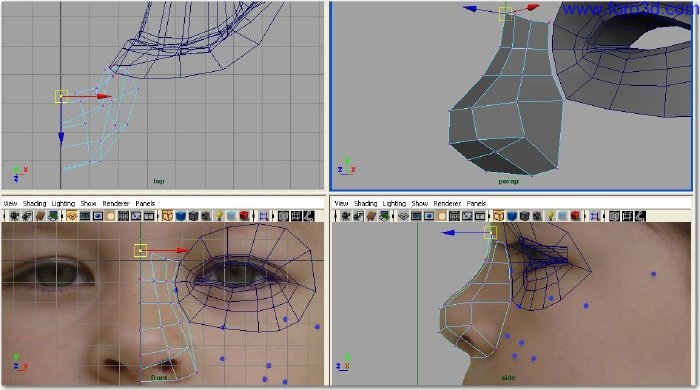Toggle safe title icon in front panel toolbar
Image resolution: width=700 pixels, height=390 pixels.
pos(149,216)
